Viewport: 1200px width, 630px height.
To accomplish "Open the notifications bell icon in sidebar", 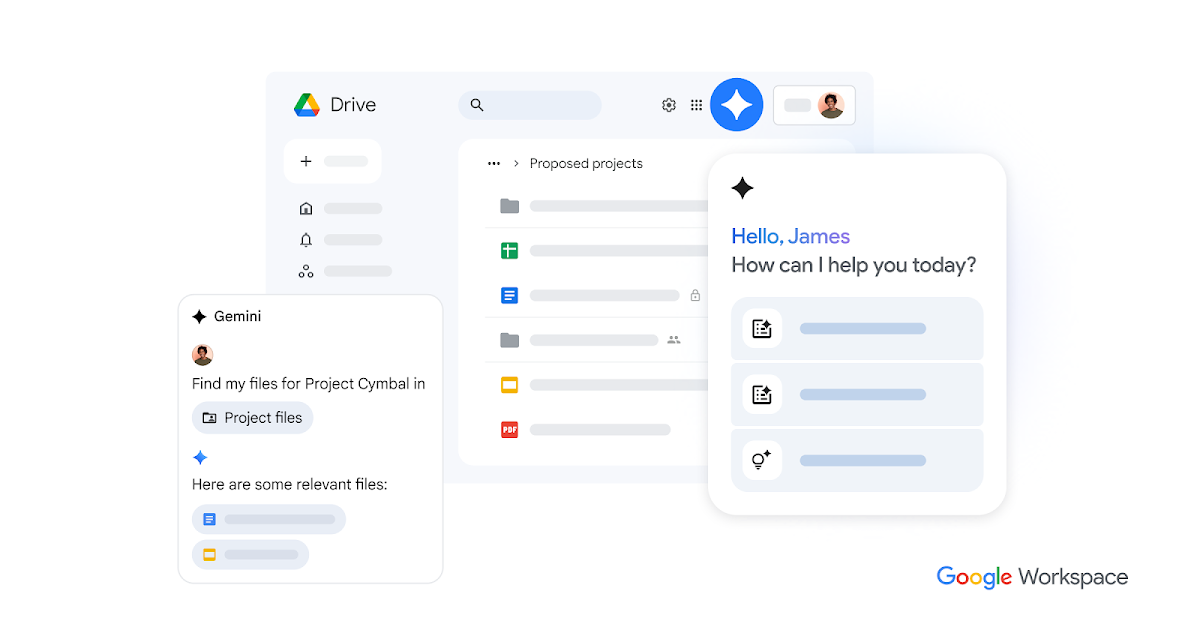I will click(x=306, y=240).
